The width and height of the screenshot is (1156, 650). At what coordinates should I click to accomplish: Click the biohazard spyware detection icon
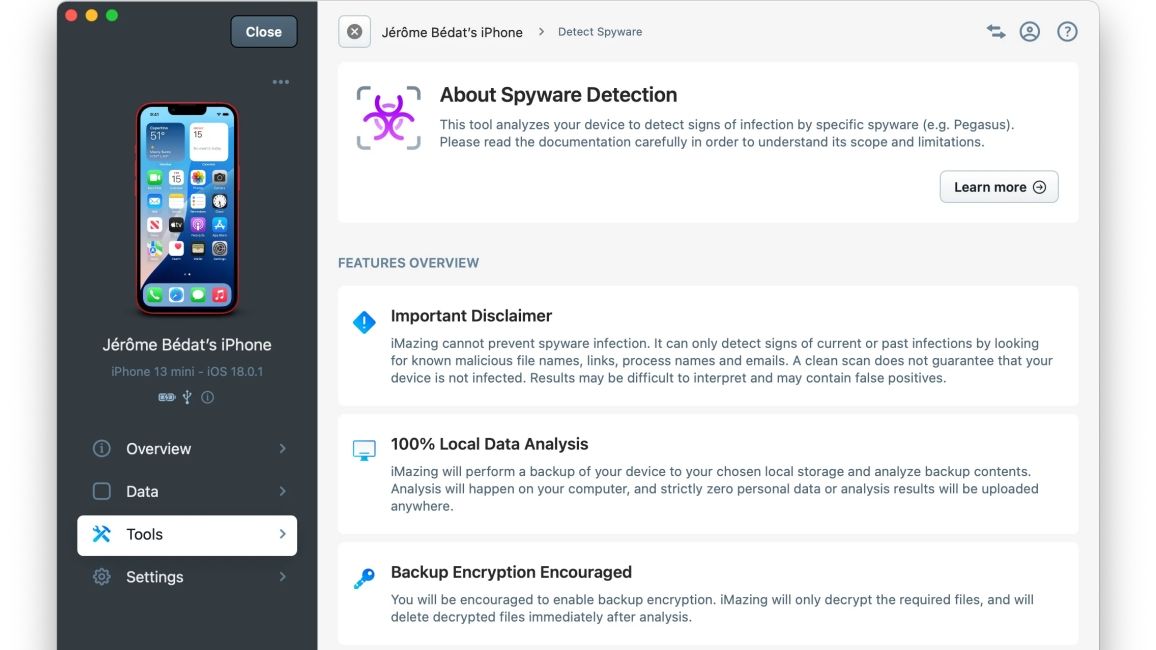click(389, 118)
